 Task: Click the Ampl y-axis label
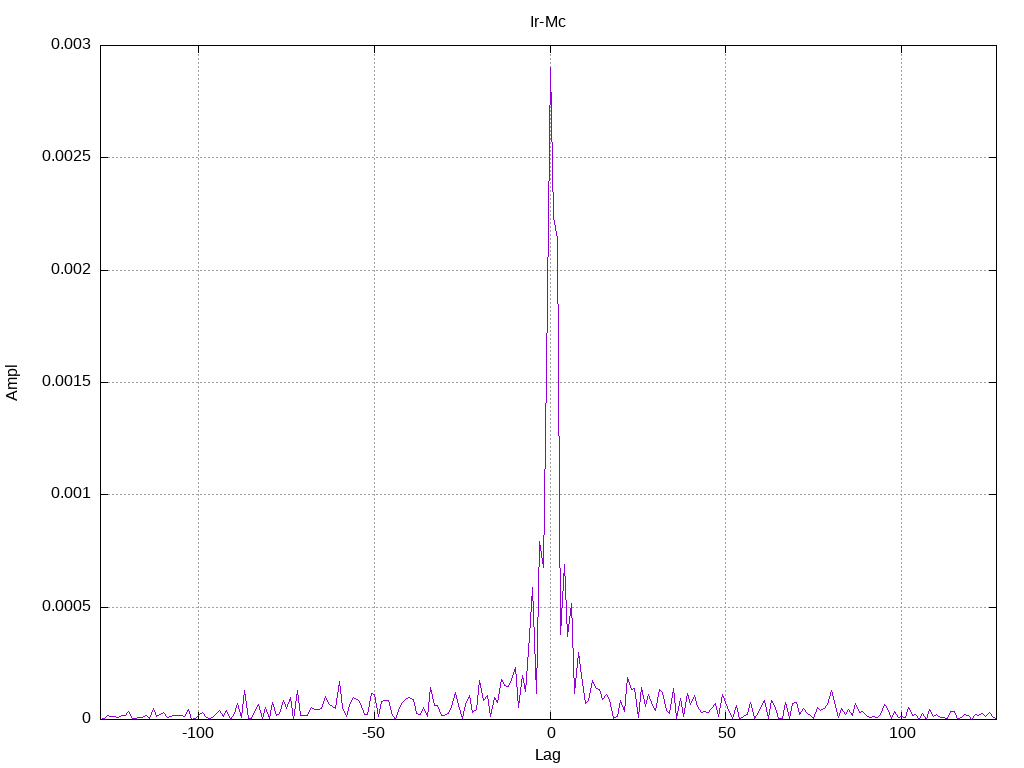(12, 383)
